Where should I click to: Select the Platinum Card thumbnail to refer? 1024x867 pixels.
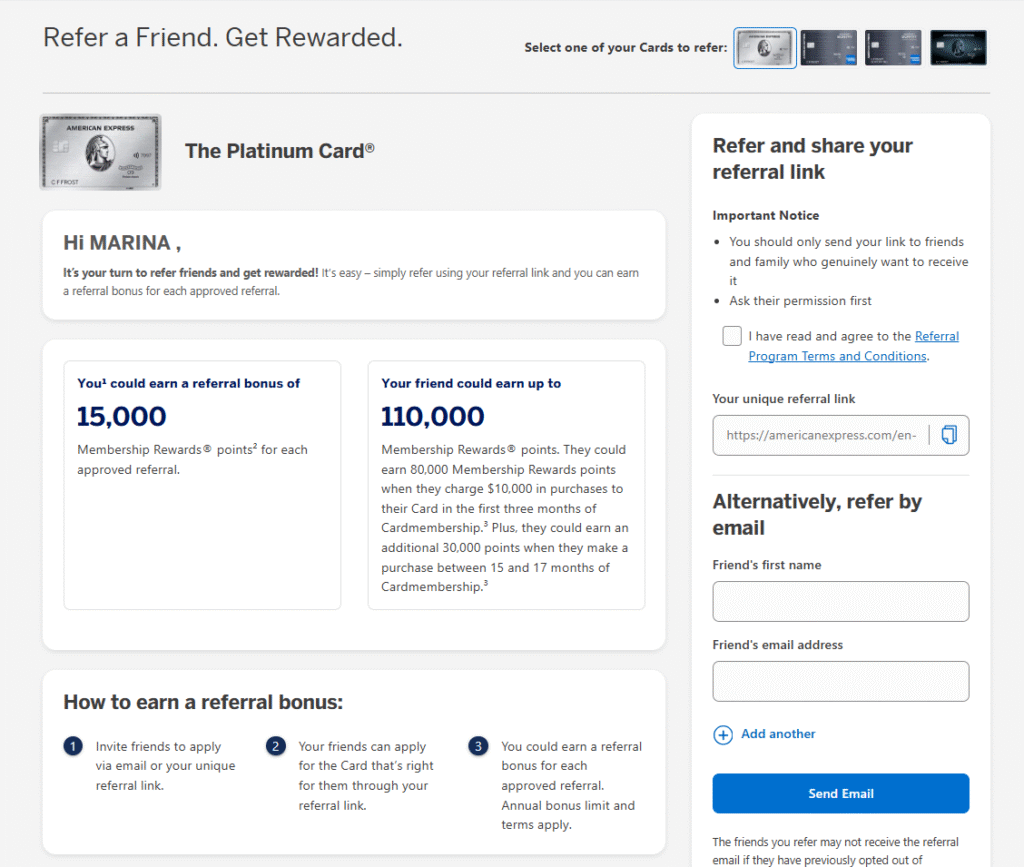764,47
